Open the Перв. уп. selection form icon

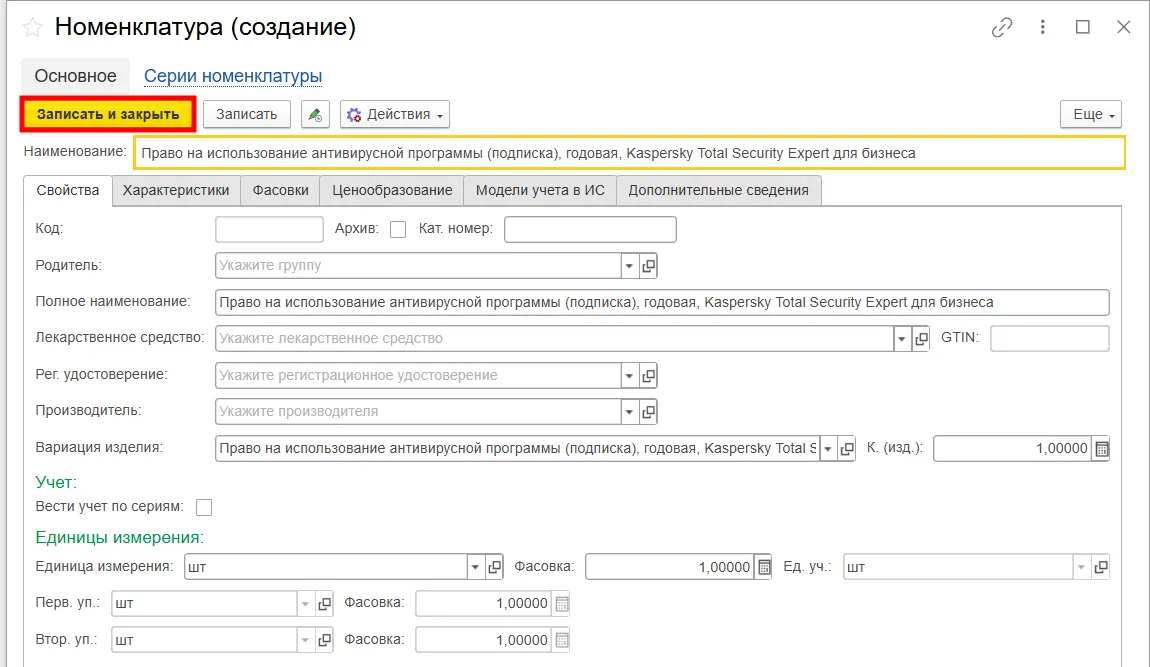[x=324, y=604]
